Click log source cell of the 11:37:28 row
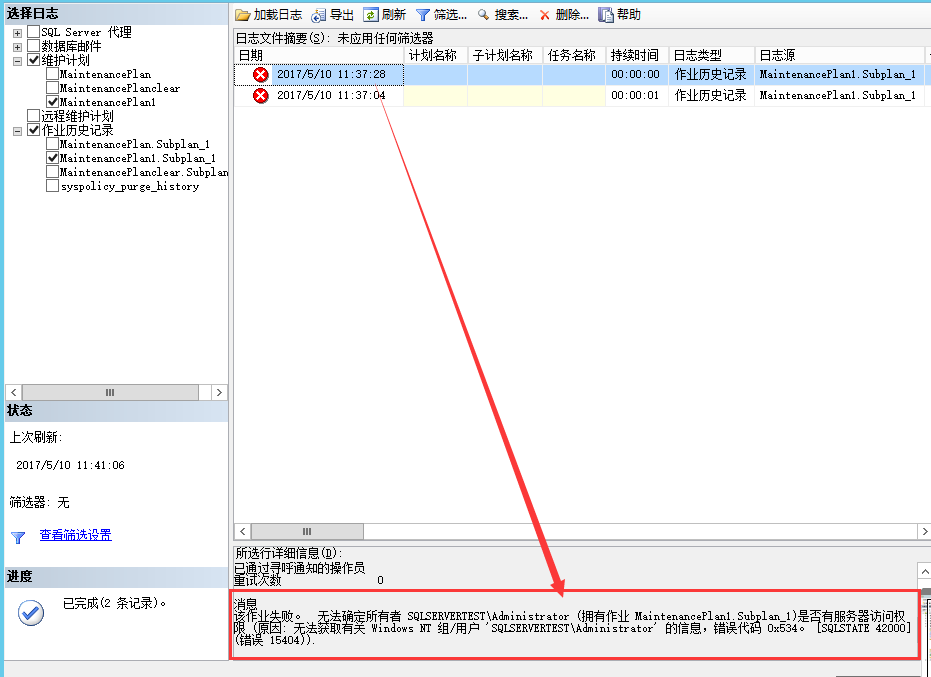The width and height of the screenshot is (931, 677). pyautogui.click(x=840, y=75)
